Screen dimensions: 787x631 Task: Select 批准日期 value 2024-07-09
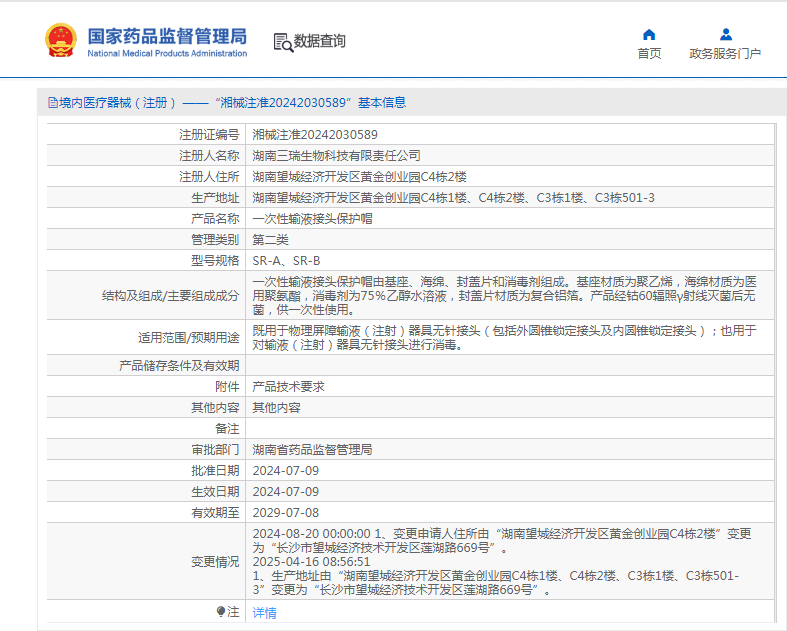(x=286, y=471)
